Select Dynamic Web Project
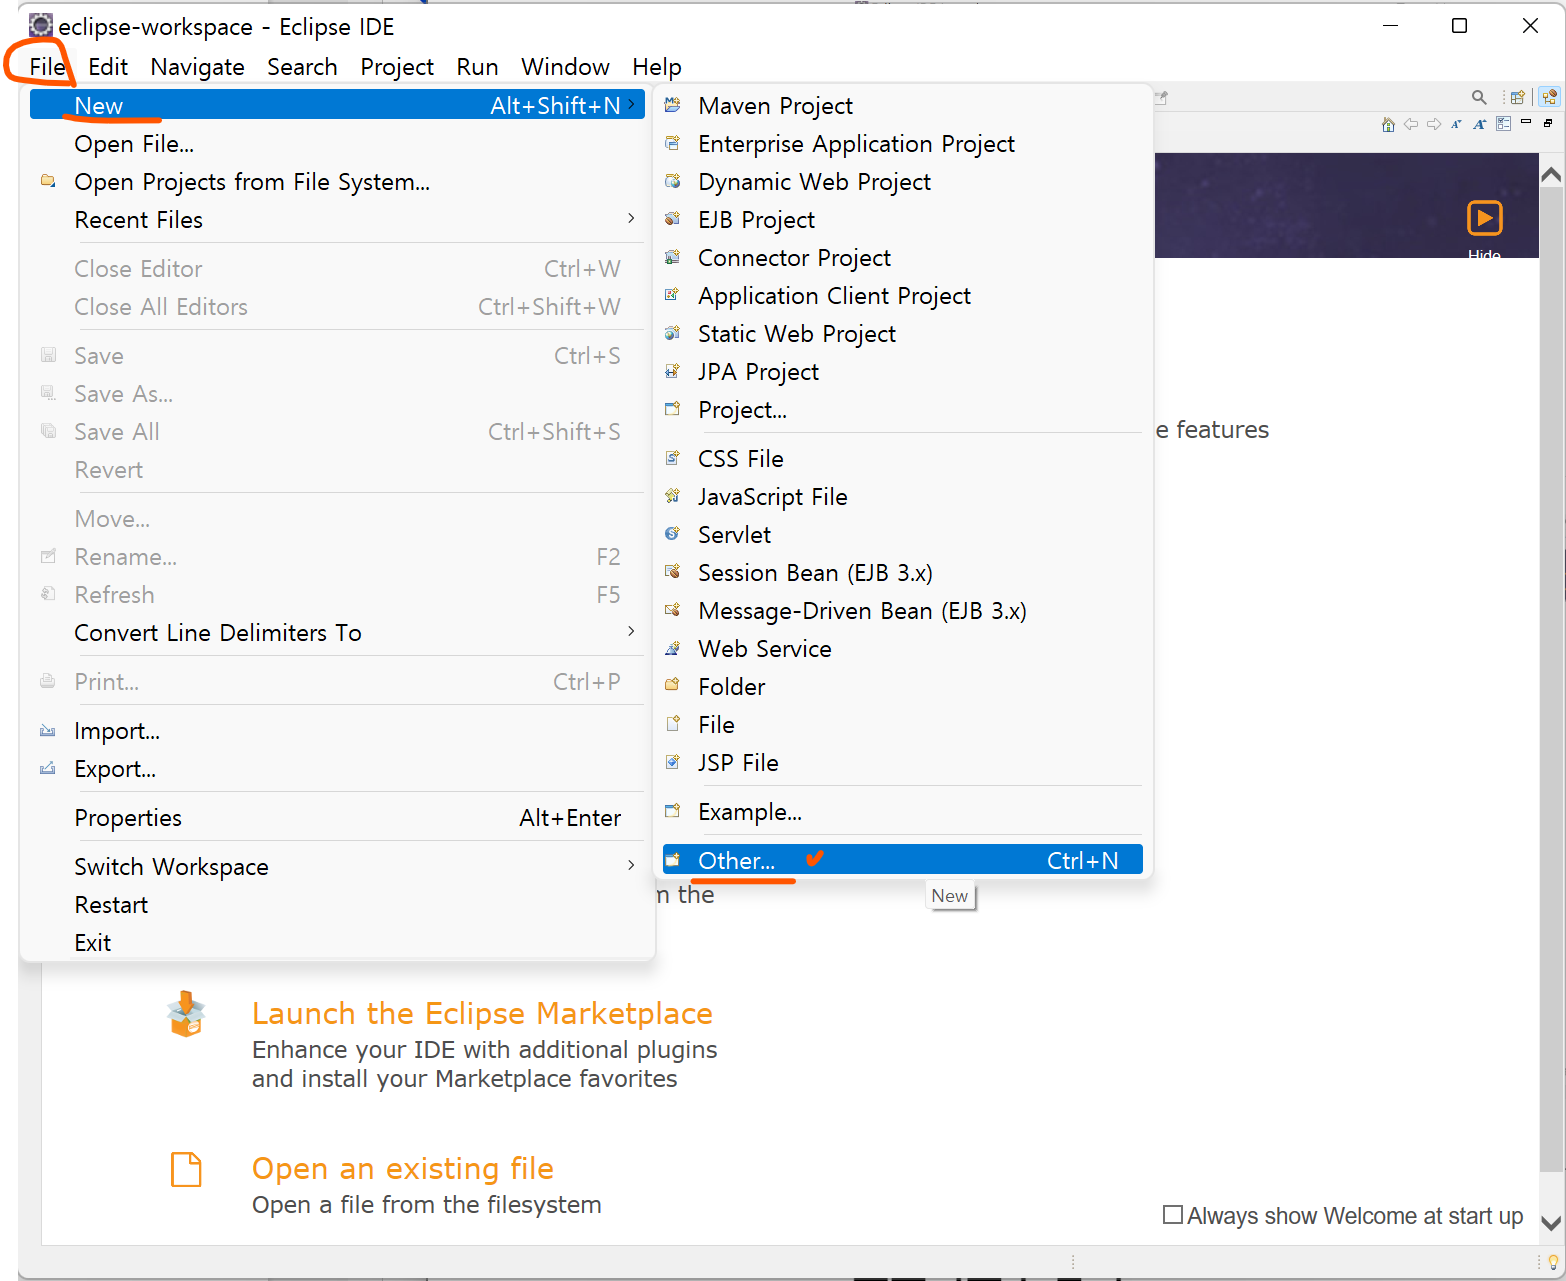1566x1281 pixels. click(902, 182)
